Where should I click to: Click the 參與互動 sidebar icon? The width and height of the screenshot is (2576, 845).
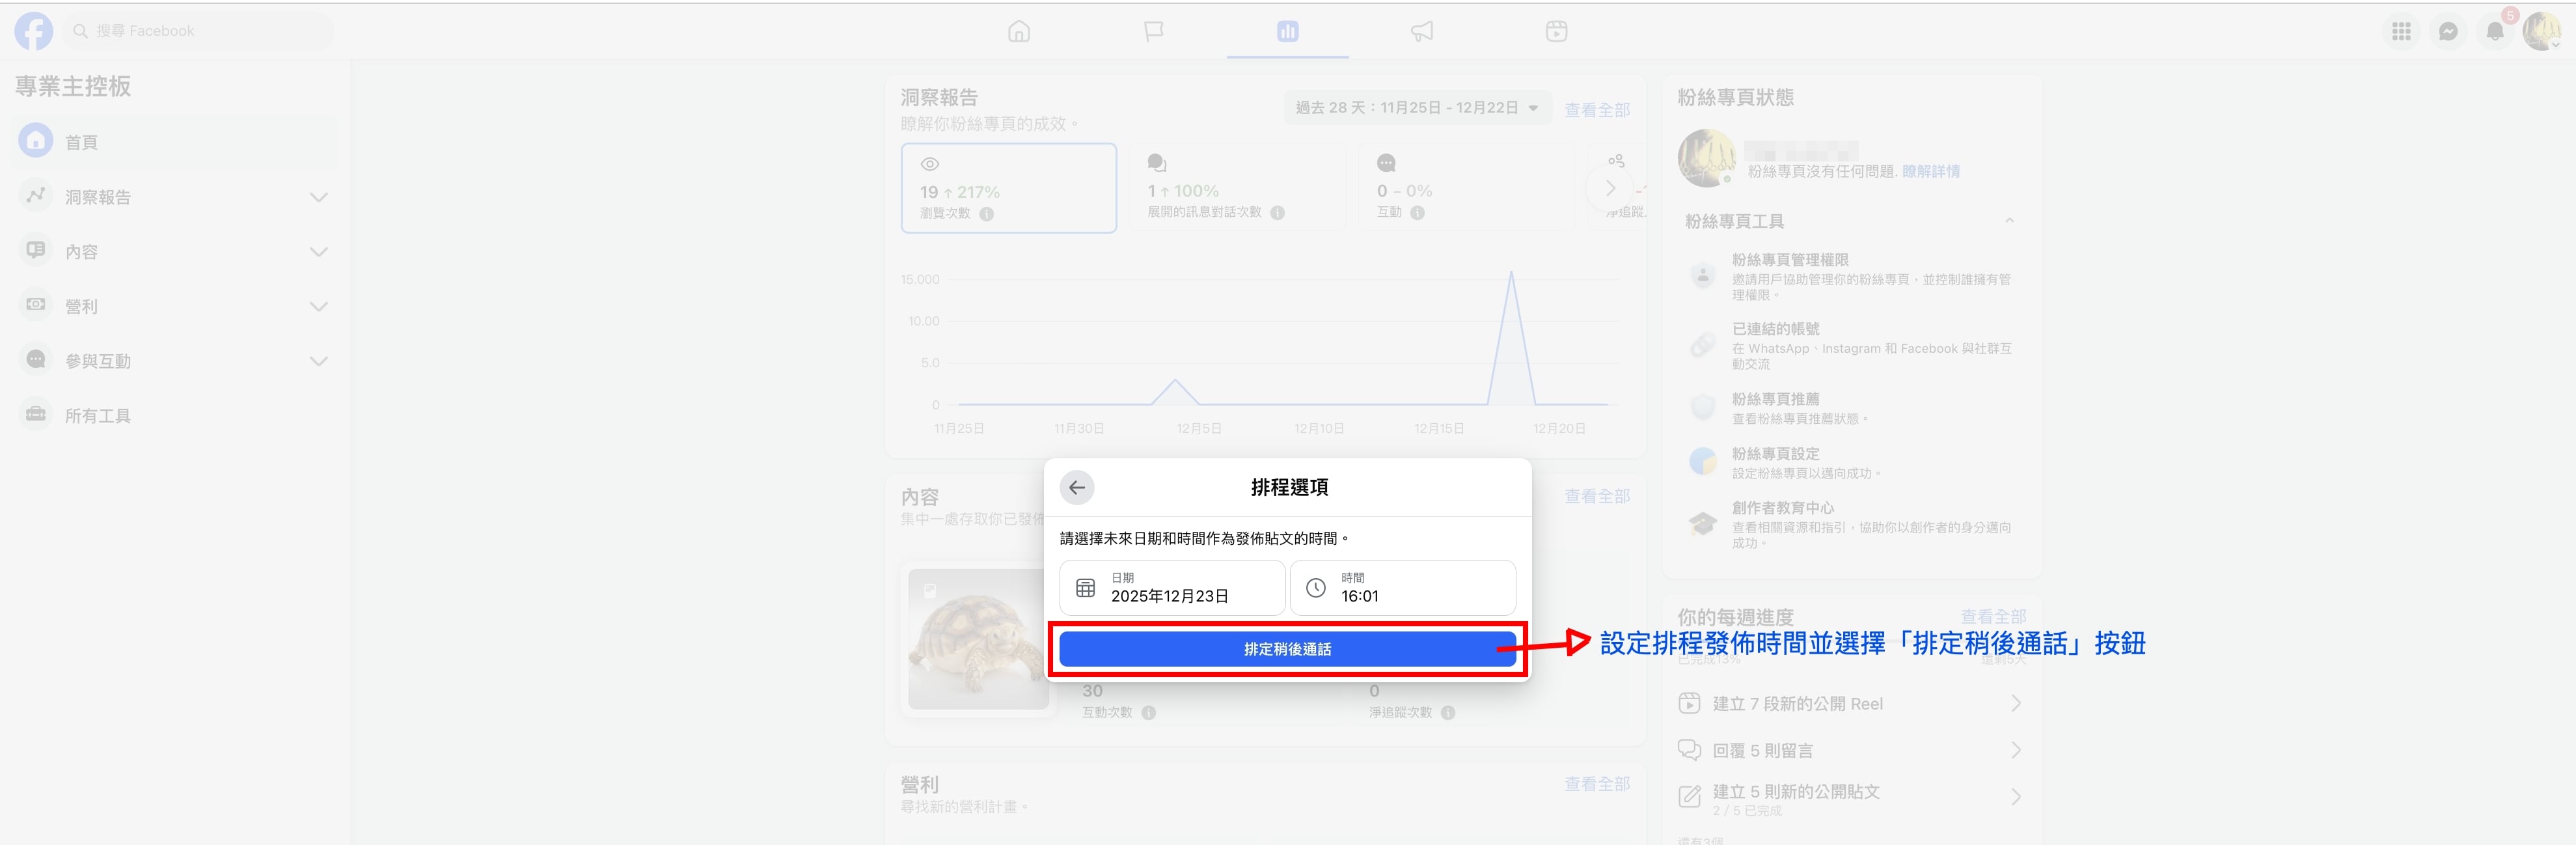[36, 360]
